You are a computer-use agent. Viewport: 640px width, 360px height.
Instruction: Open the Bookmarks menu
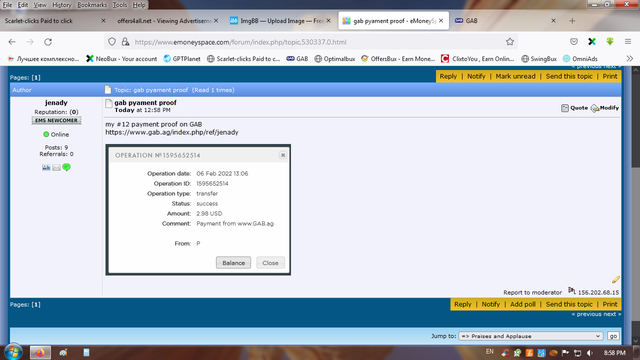92,5
